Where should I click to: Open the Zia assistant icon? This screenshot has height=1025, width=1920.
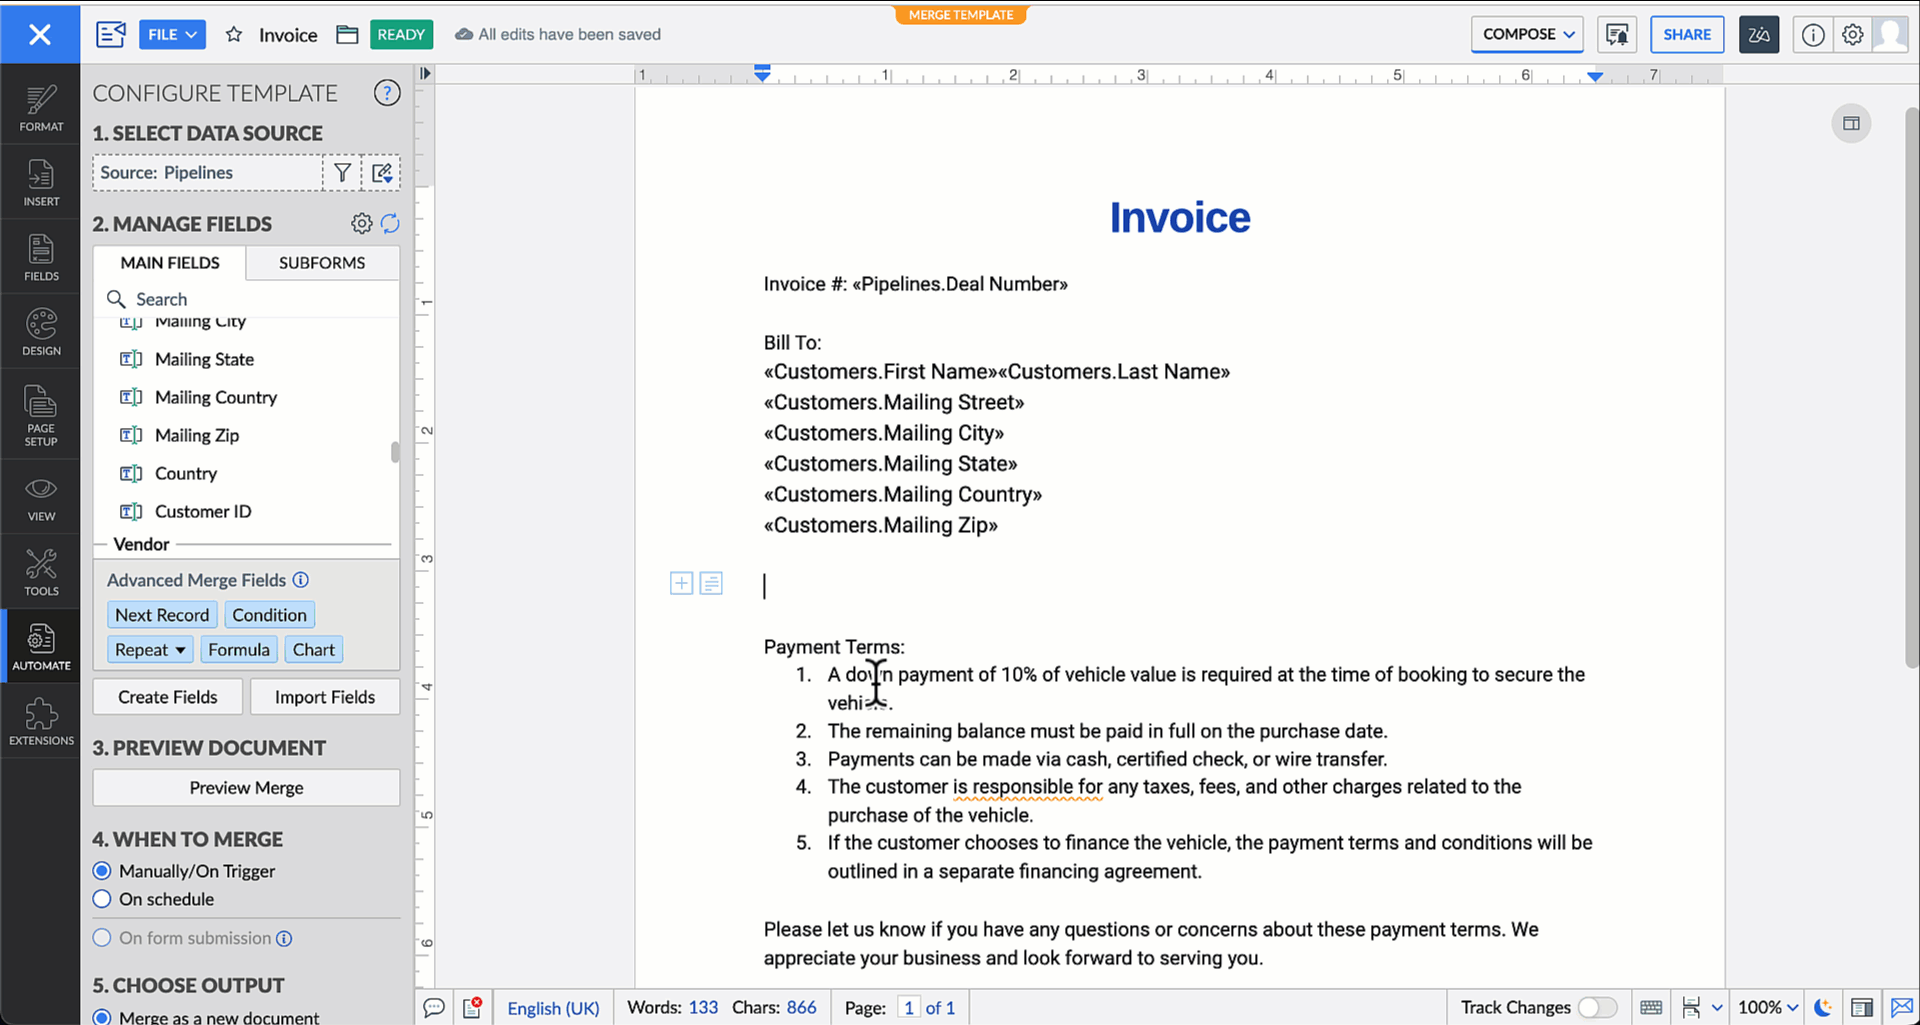pyautogui.click(x=1759, y=35)
